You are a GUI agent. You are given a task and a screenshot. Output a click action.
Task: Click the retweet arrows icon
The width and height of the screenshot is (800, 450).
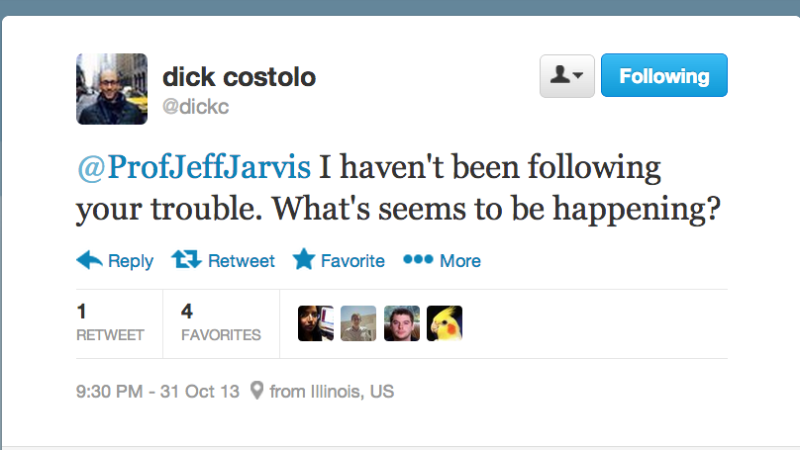pos(186,260)
